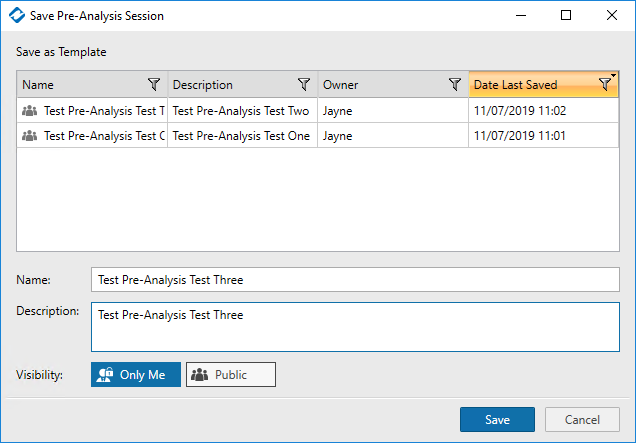
Task: Minimize the Save Pre-Analysis Session window
Action: coord(521,15)
